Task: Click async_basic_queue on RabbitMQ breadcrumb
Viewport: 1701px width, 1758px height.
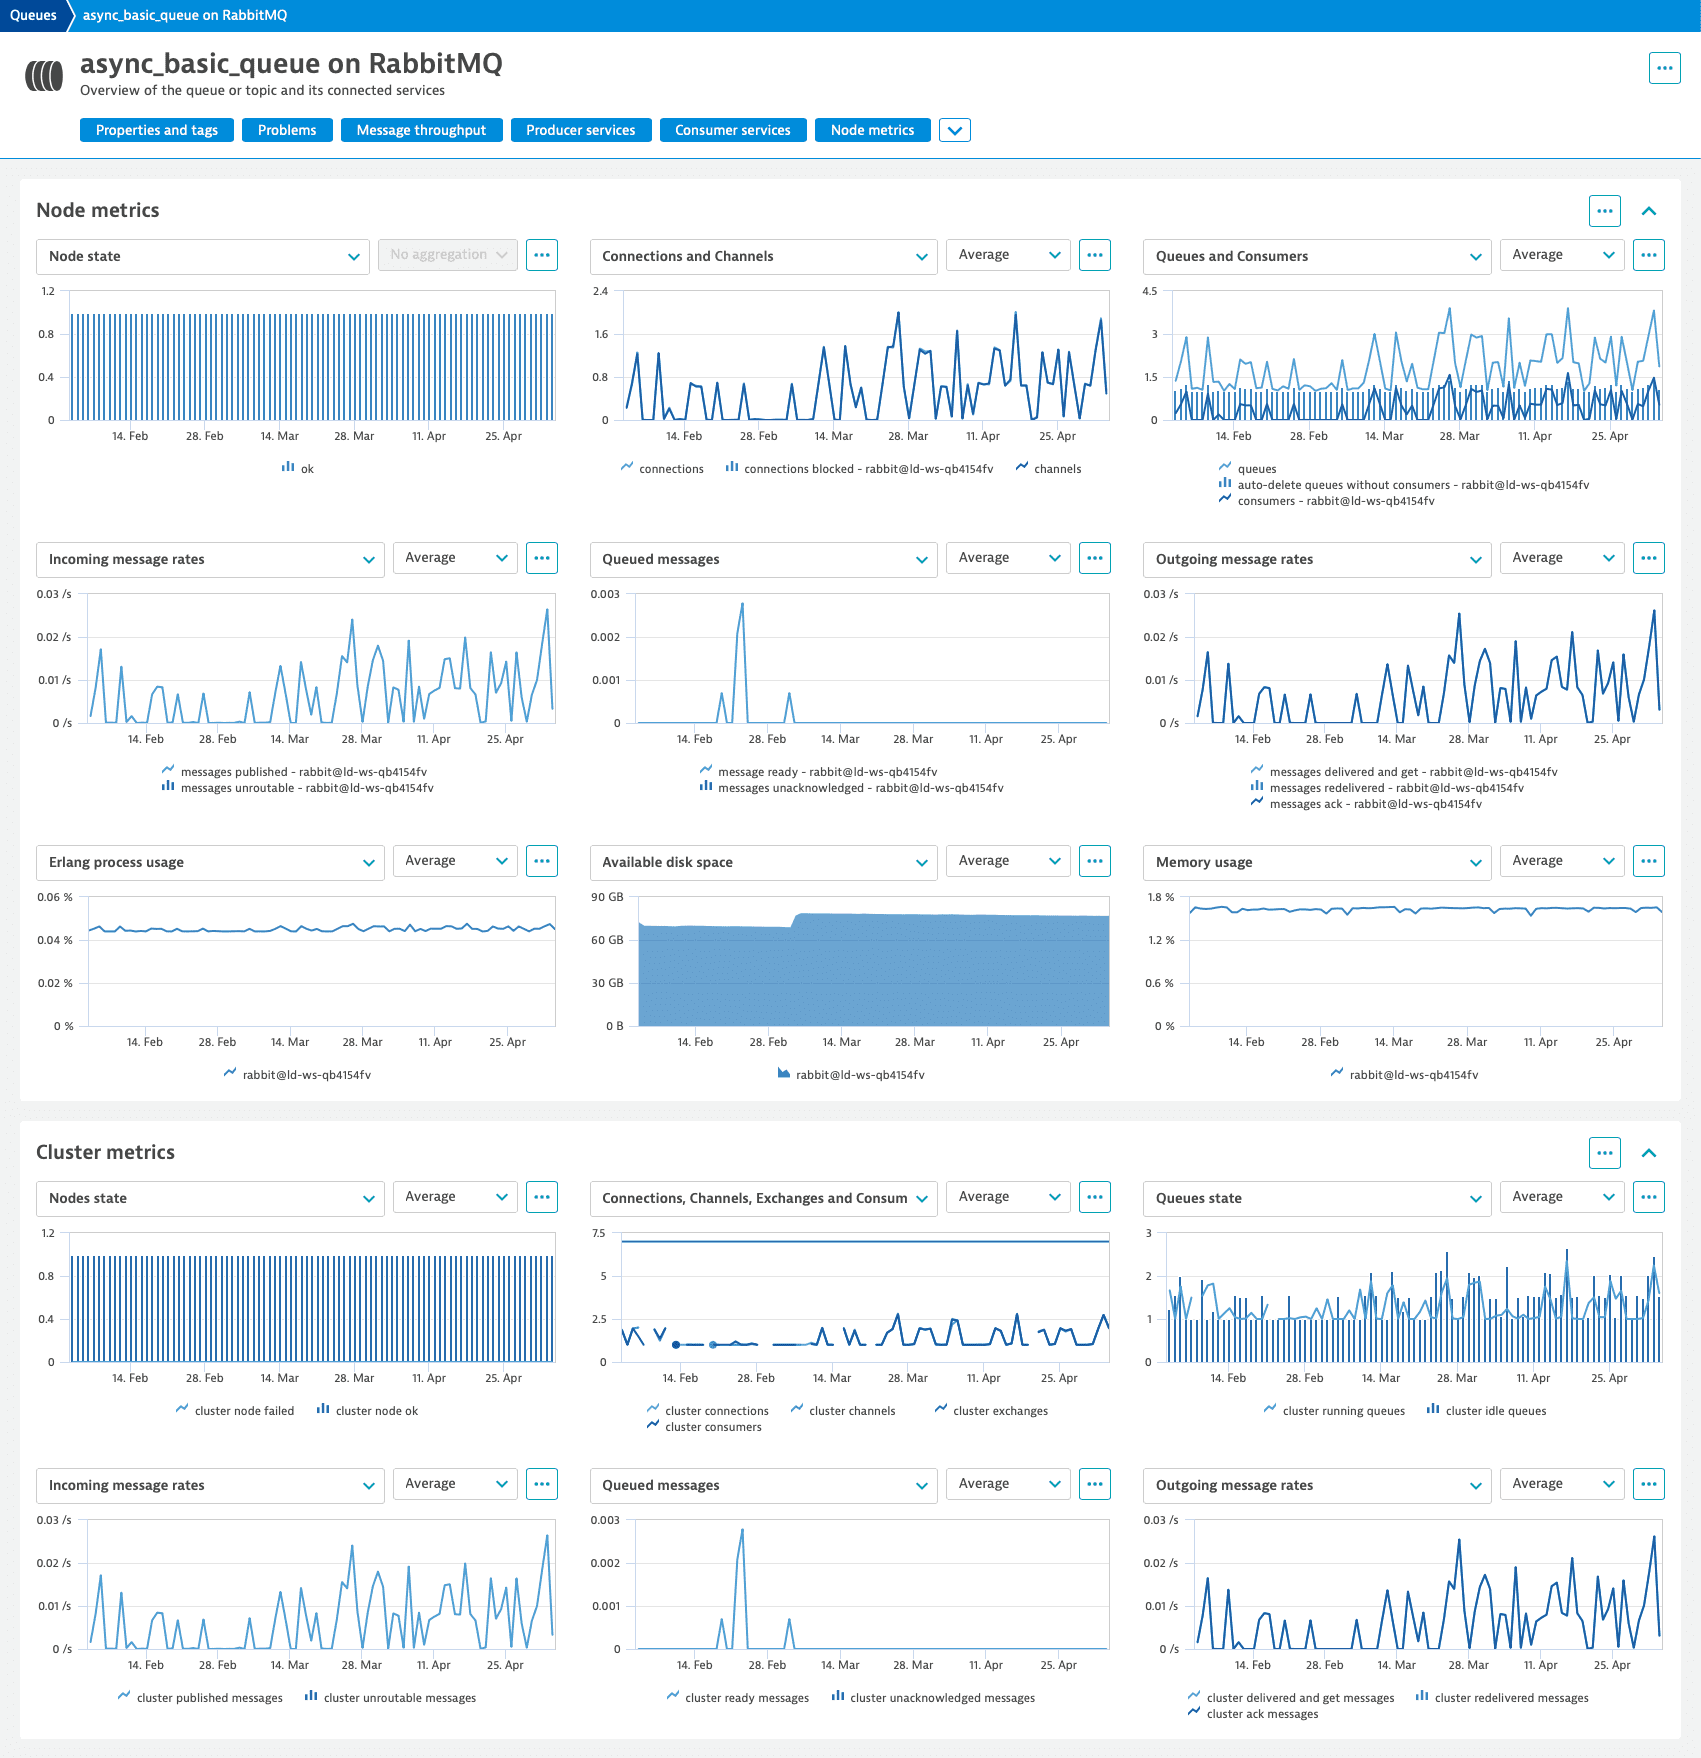Action: click(x=185, y=15)
